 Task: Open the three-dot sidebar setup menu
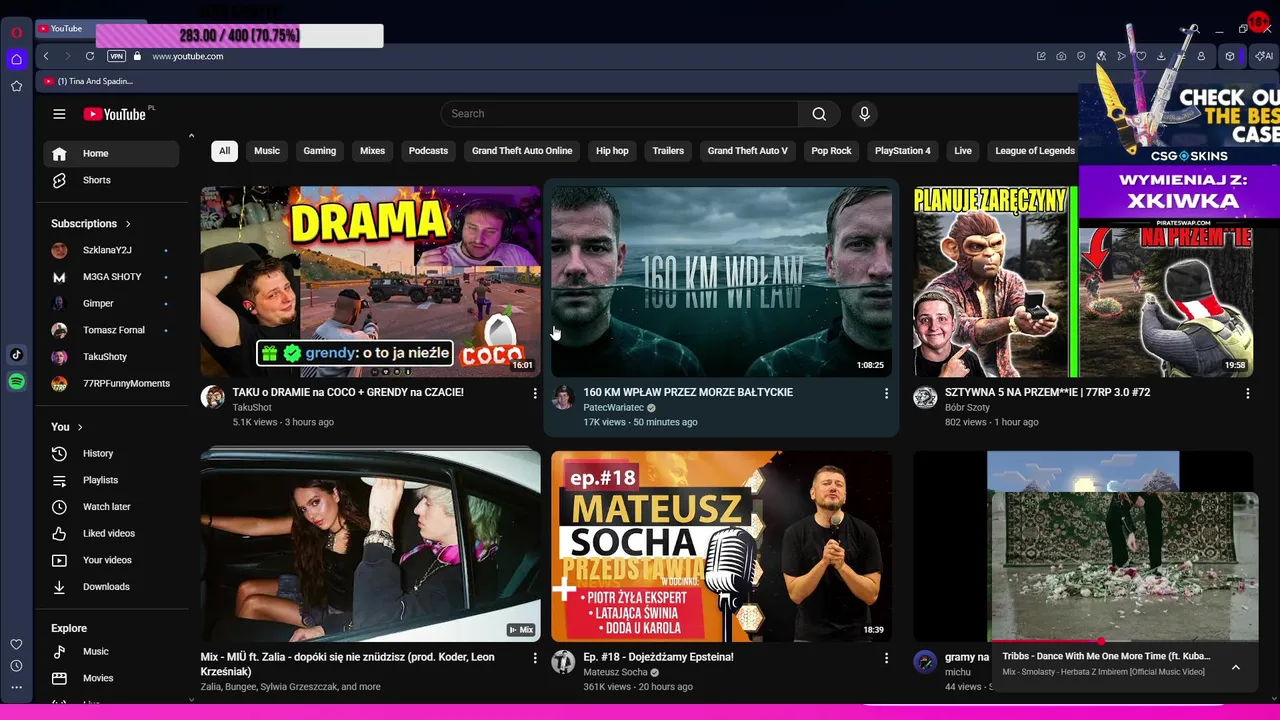tap(16, 688)
